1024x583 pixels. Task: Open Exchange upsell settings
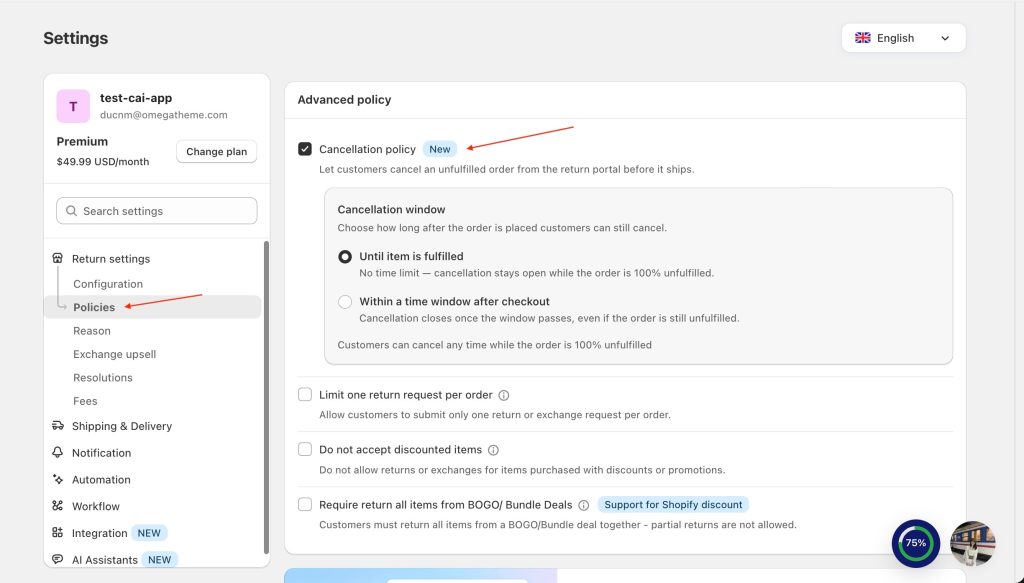point(115,355)
